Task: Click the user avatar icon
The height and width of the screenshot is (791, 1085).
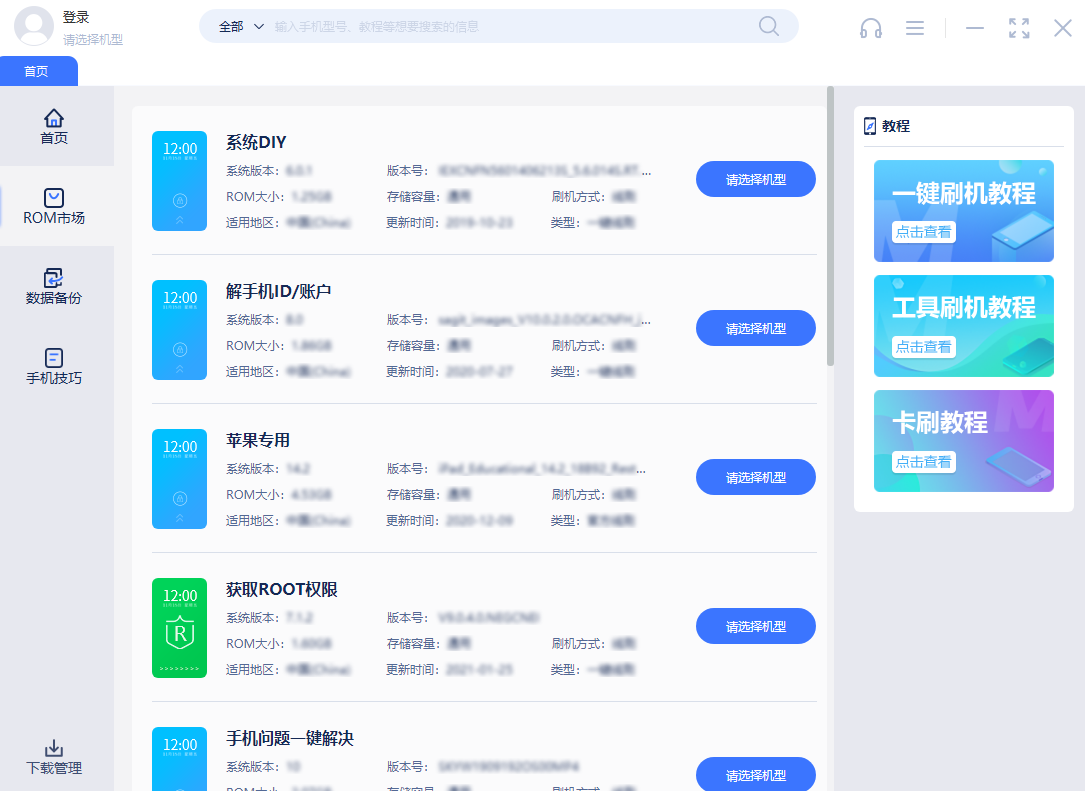Action: tap(34, 26)
